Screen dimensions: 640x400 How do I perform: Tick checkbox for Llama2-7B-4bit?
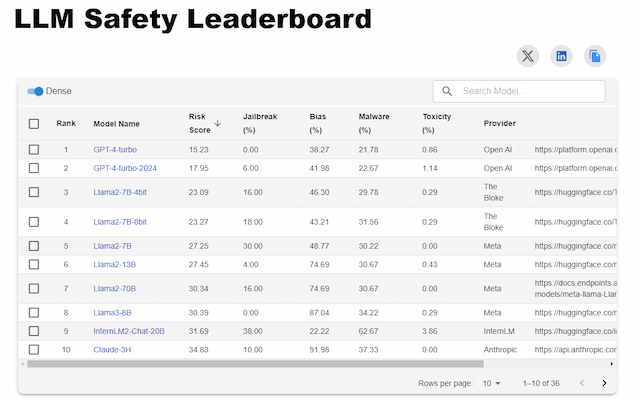point(34,192)
